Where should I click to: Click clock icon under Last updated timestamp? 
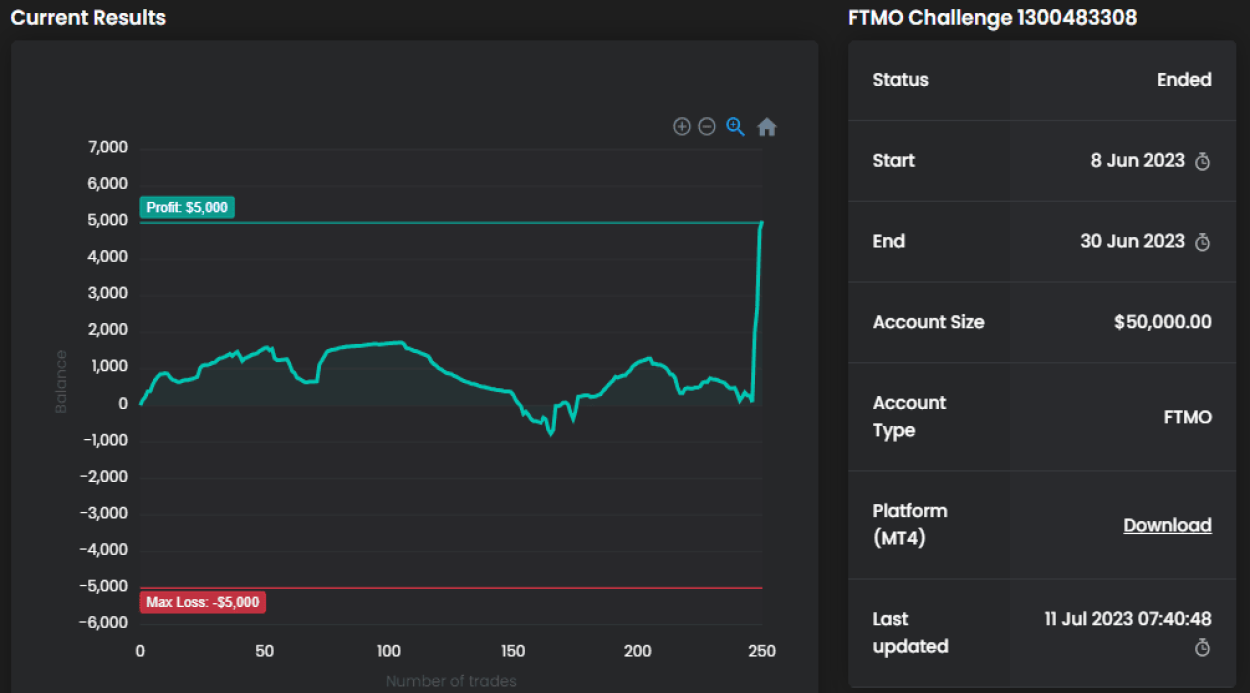[x=1203, y=648]
